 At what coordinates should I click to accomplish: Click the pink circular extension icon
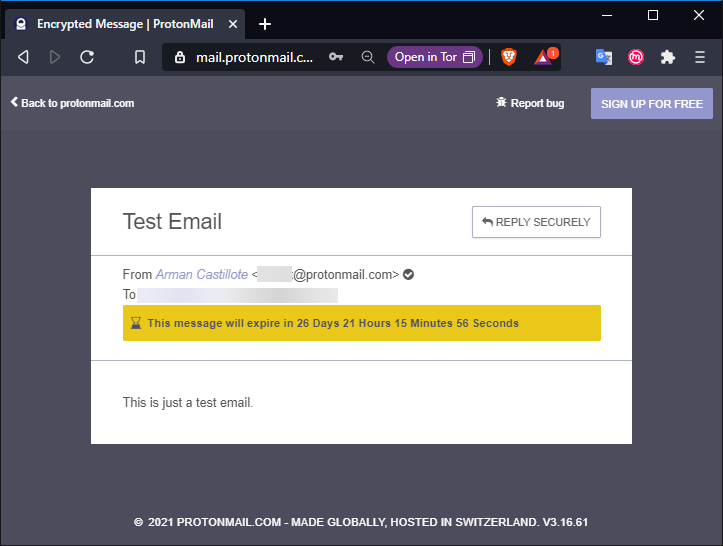click(x=636, y=57)
